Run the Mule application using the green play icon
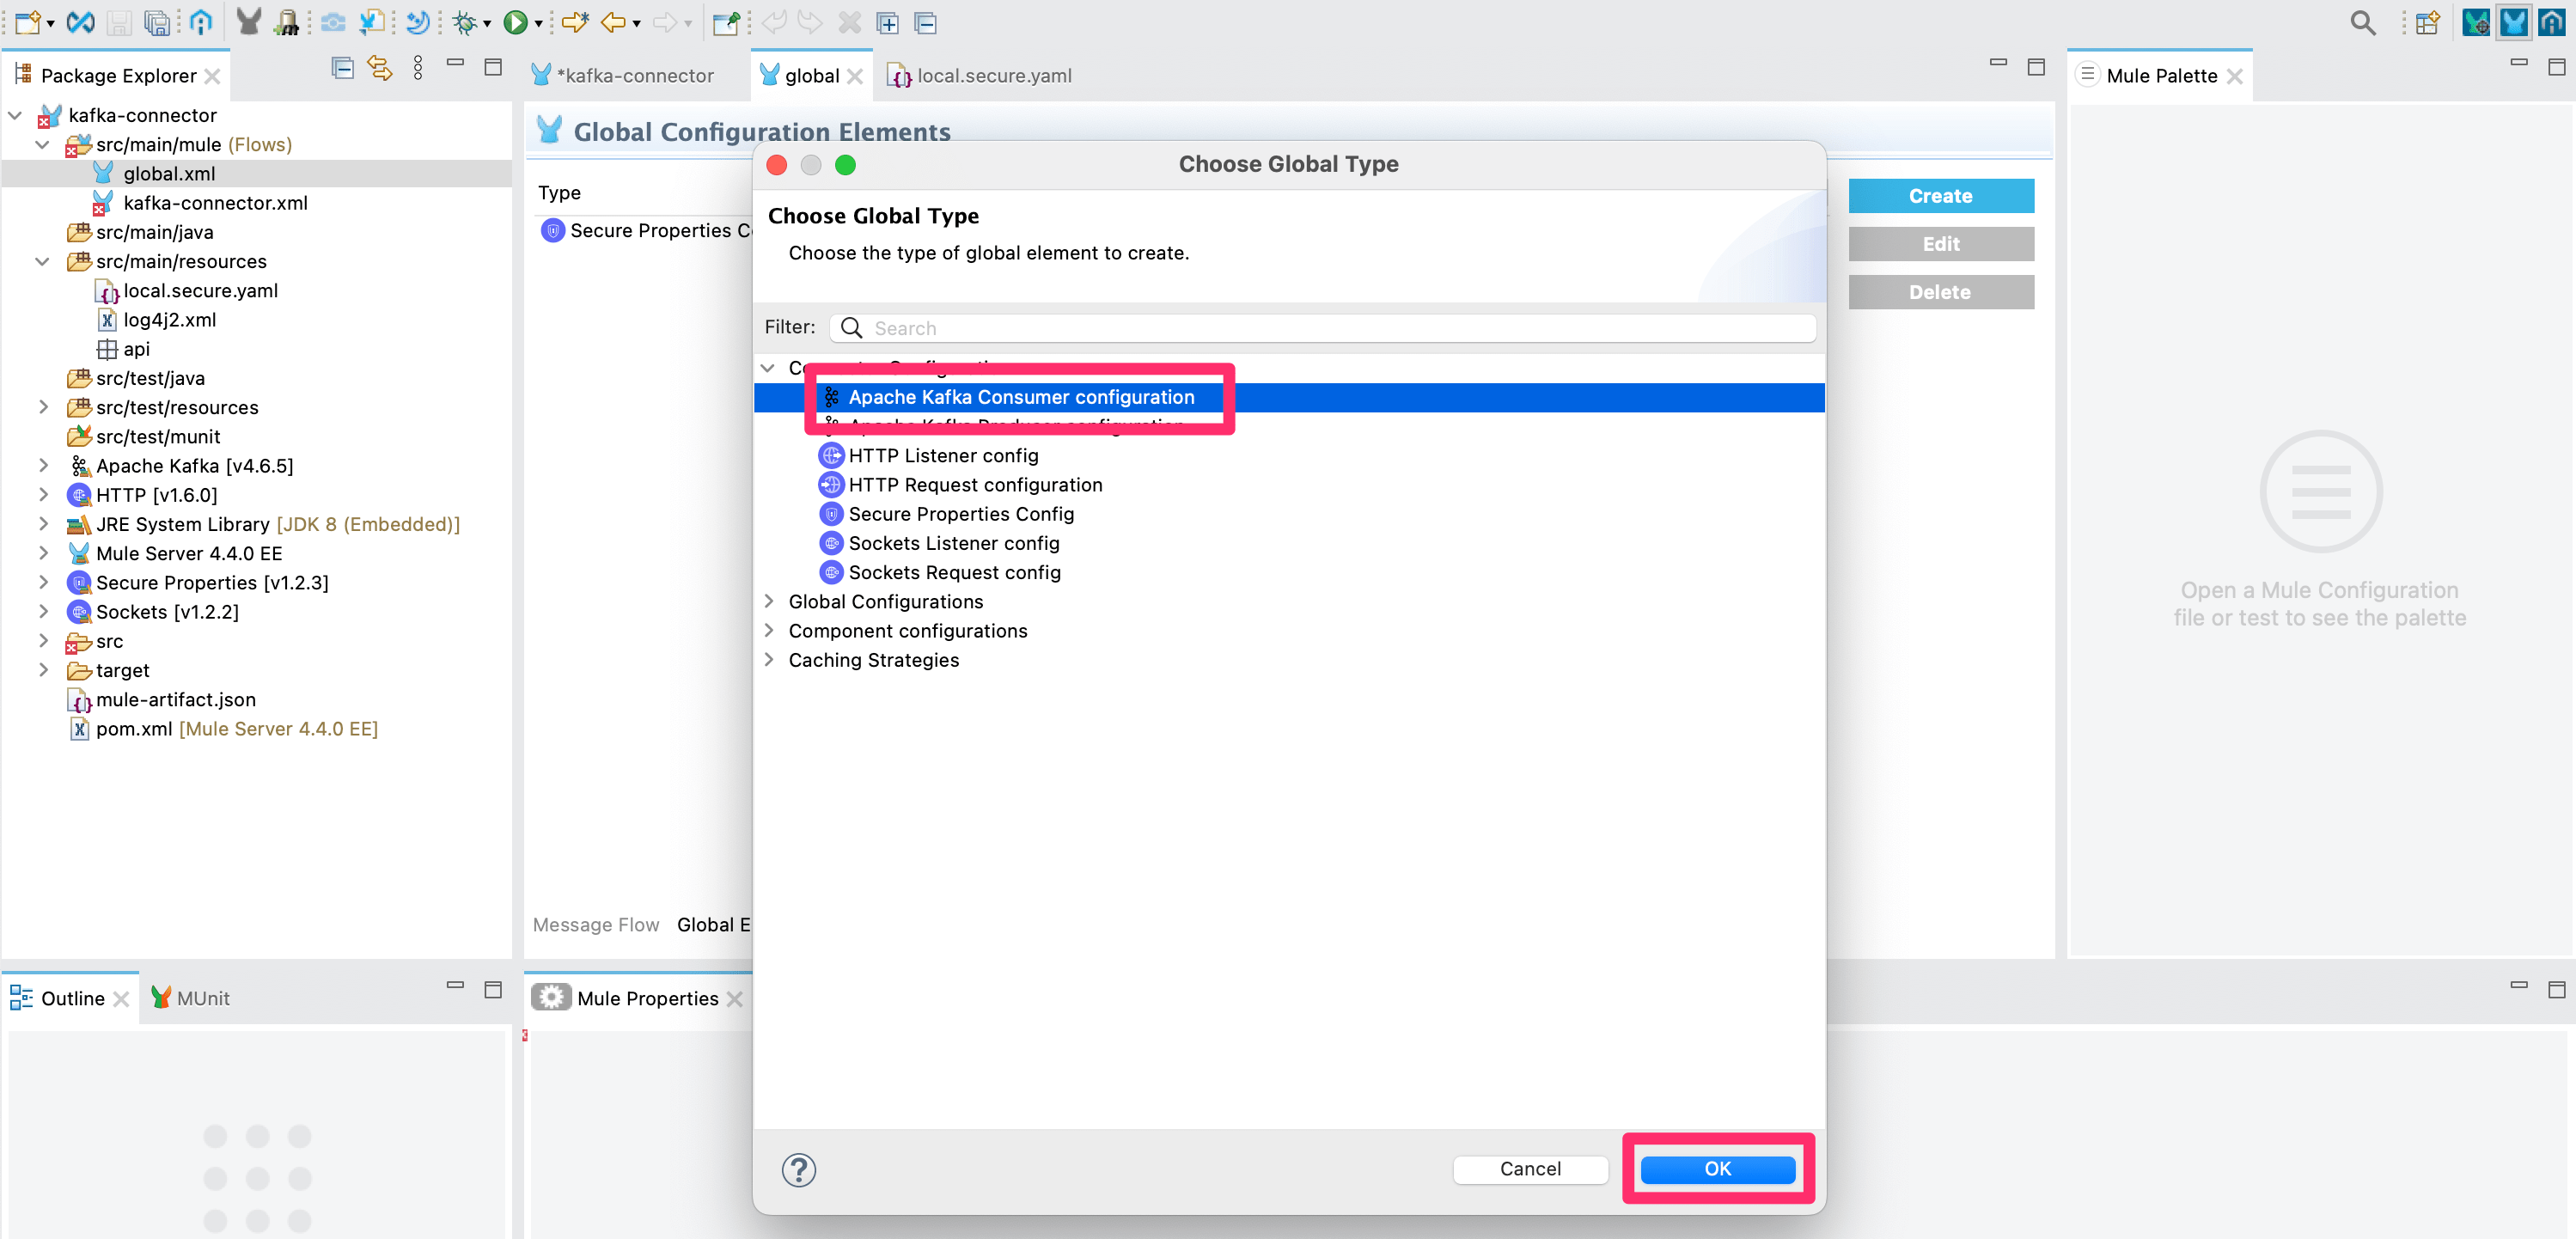This screenshot has width=2576, height=1239. (515, 22)
